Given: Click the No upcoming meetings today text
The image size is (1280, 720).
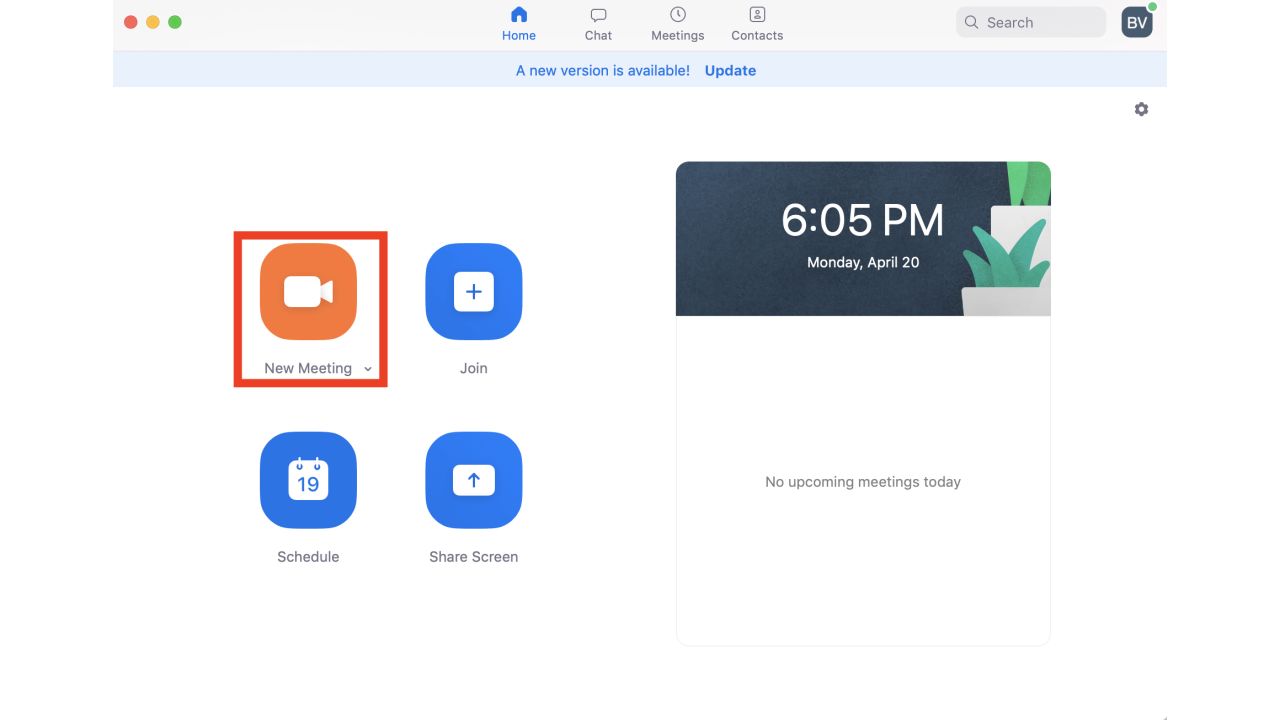Looking at the screenshot, I should point(863,482).
